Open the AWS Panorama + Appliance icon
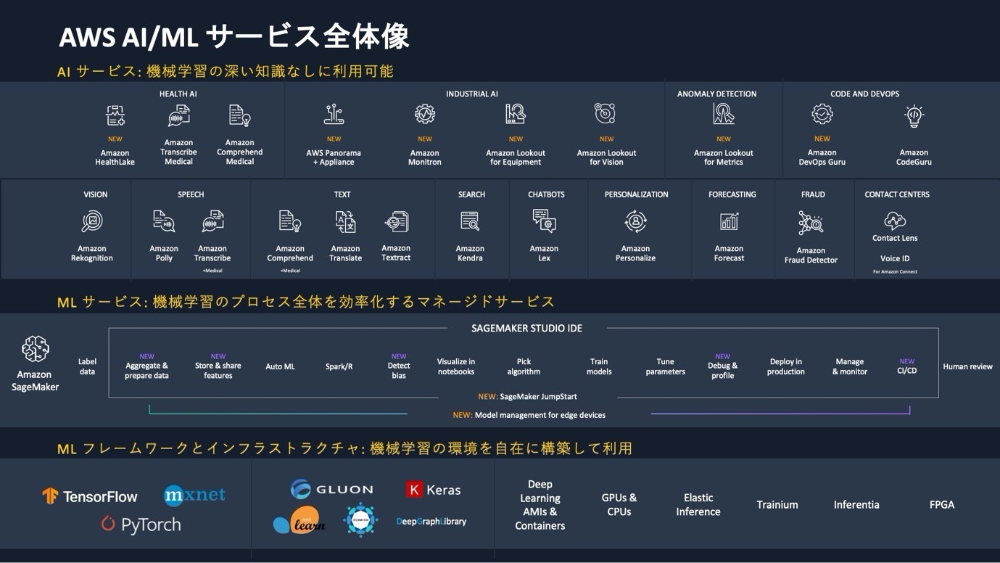Image resolution: width=1000 pixels, height=563 pixels. (x=334, y=115)
